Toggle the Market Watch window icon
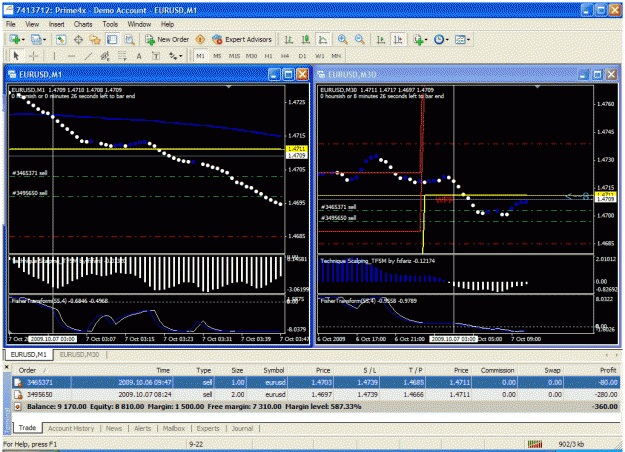 pyautogui.click(x=61, y=39)
